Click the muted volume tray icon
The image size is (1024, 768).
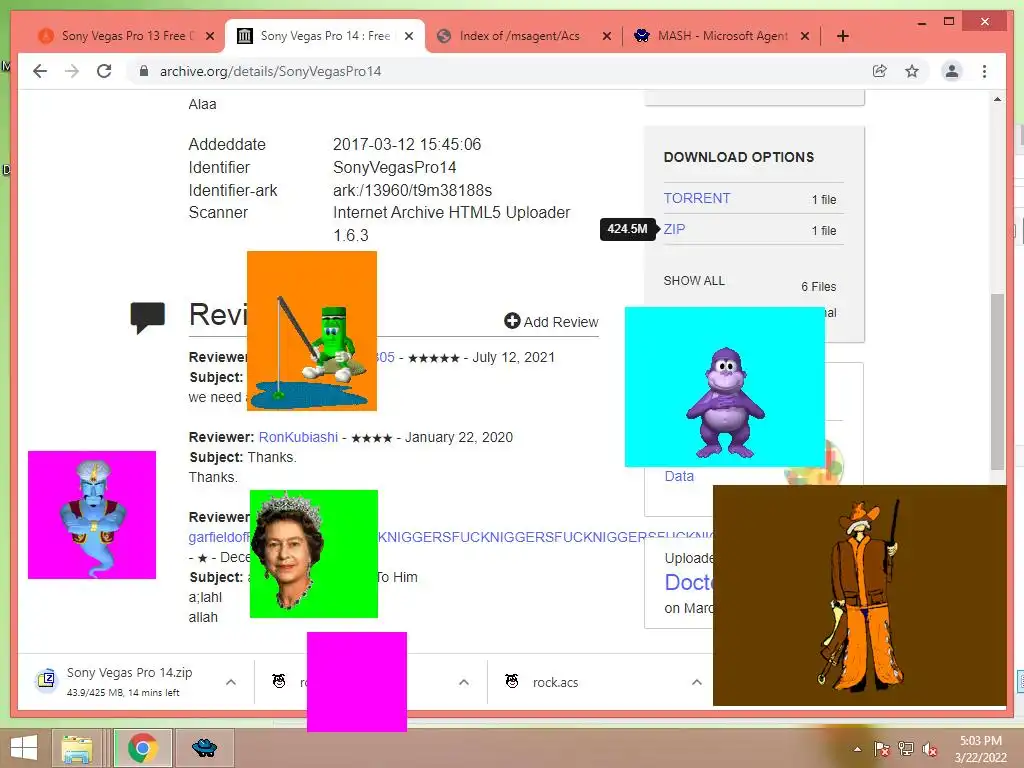click(930, 749)
